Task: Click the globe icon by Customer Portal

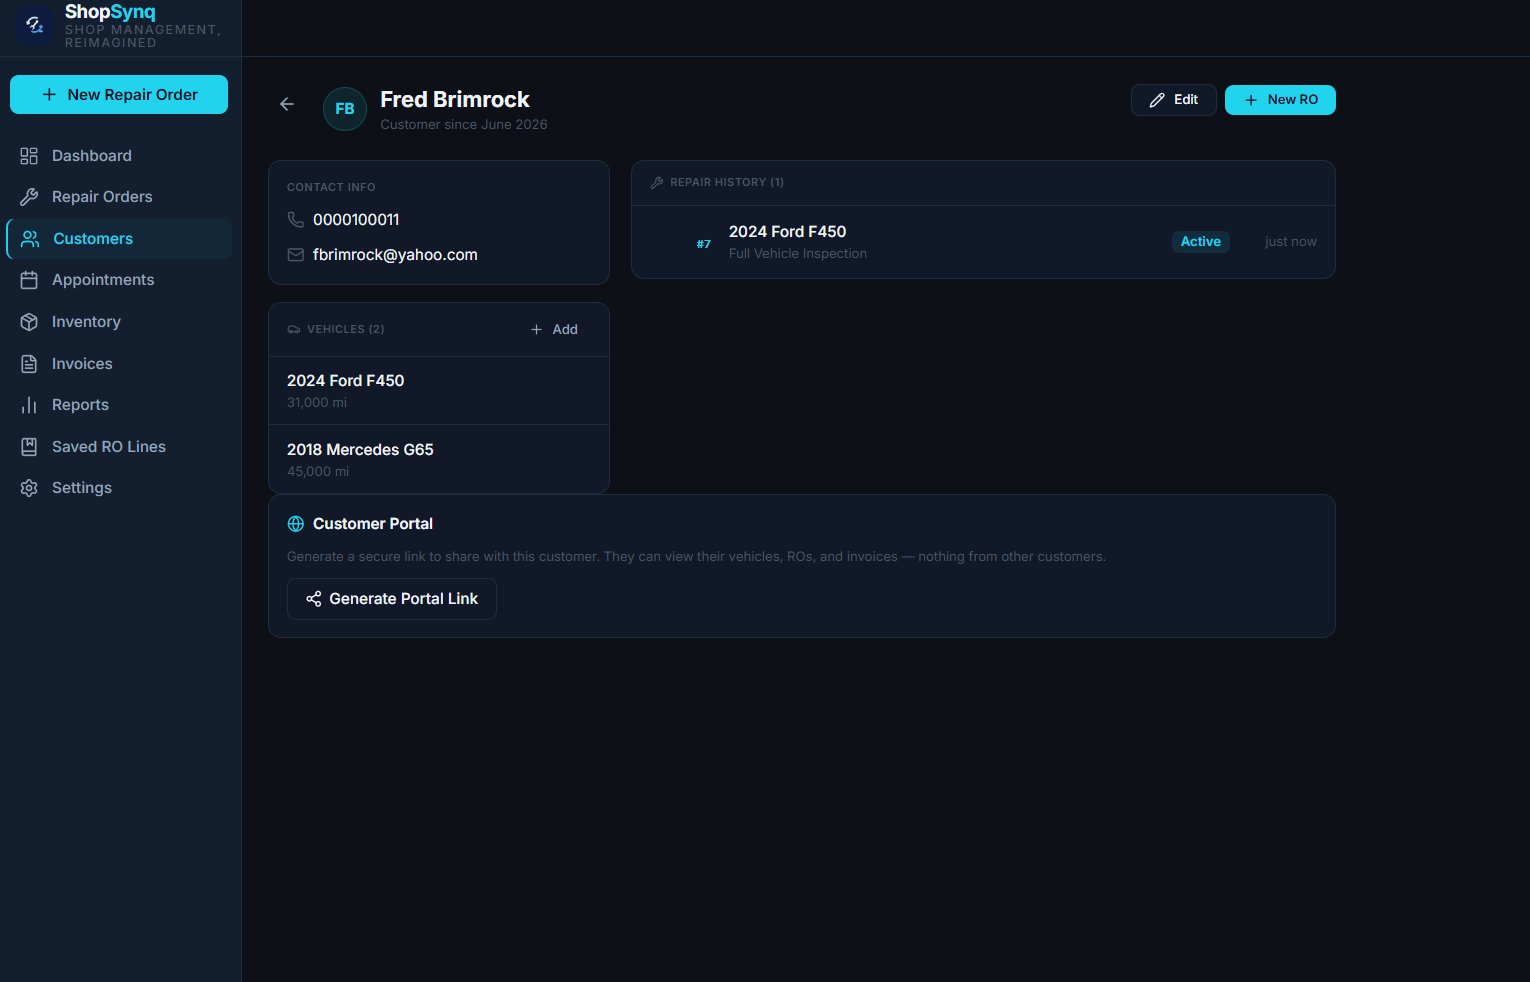Action: 296,524
